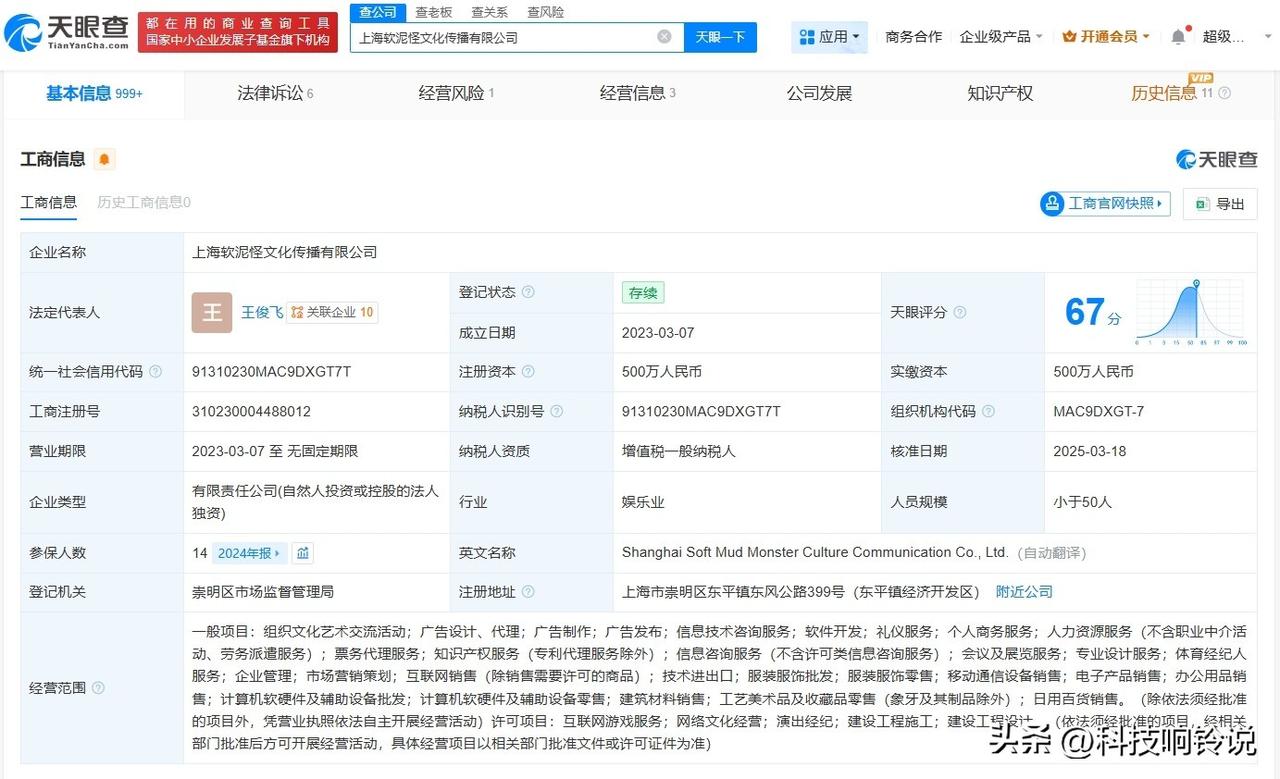Select the 历史工商信息 sub-tab
The width and height of the screenshot is (1280, 779).
pyautogui.click(x=144, y=202)
